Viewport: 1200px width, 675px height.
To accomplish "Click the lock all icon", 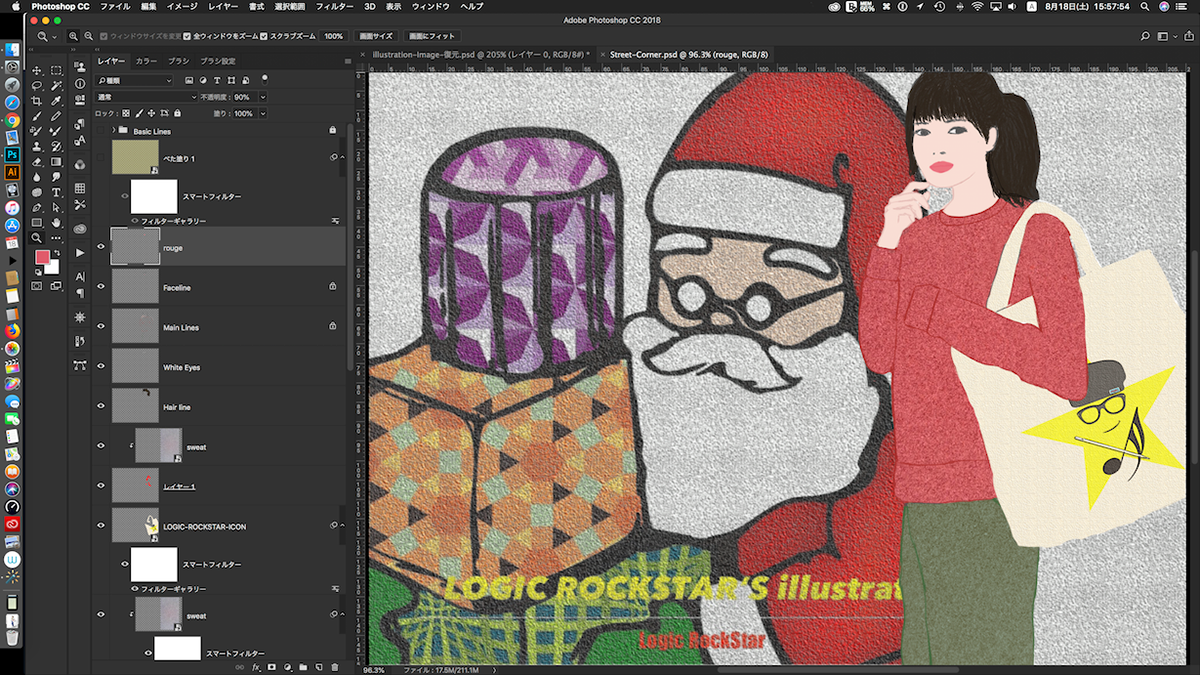I will coord(176,114).
